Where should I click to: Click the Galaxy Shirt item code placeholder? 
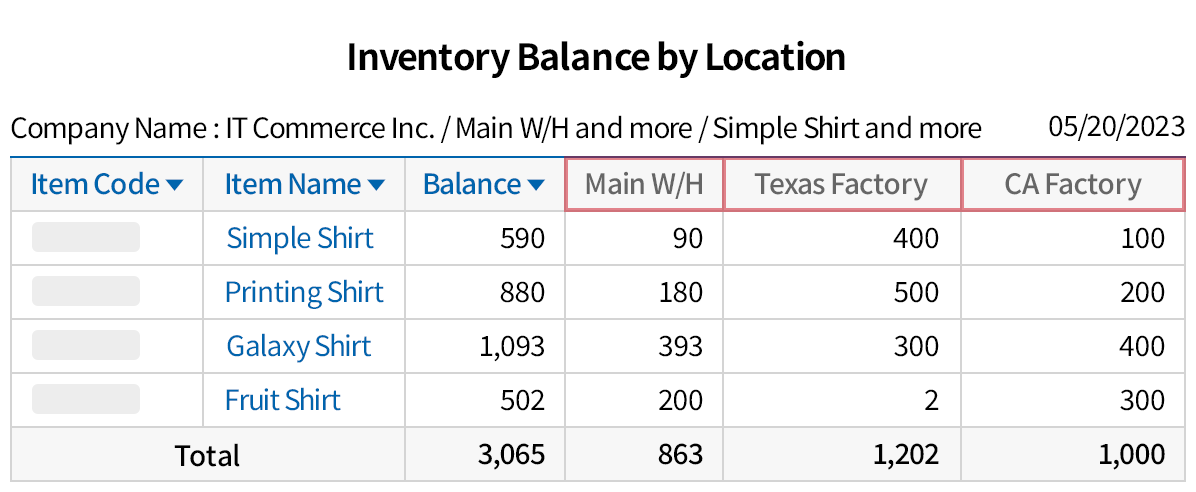[86, 346]
